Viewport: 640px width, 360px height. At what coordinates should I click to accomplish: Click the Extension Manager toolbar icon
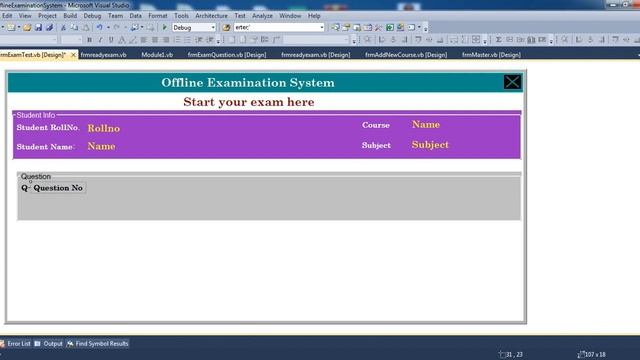[400, 27]
